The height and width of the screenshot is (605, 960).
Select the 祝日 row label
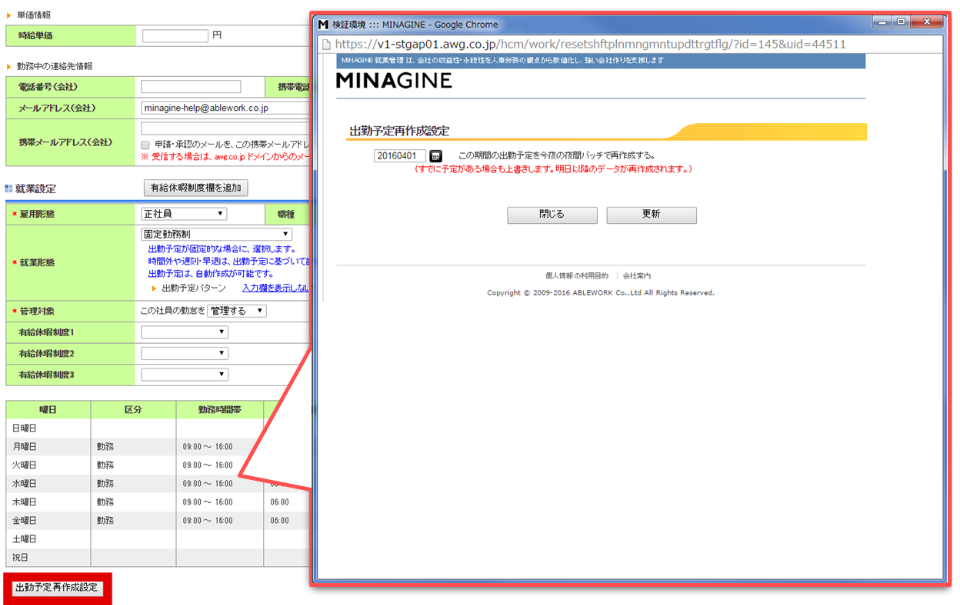pos(20,557)
